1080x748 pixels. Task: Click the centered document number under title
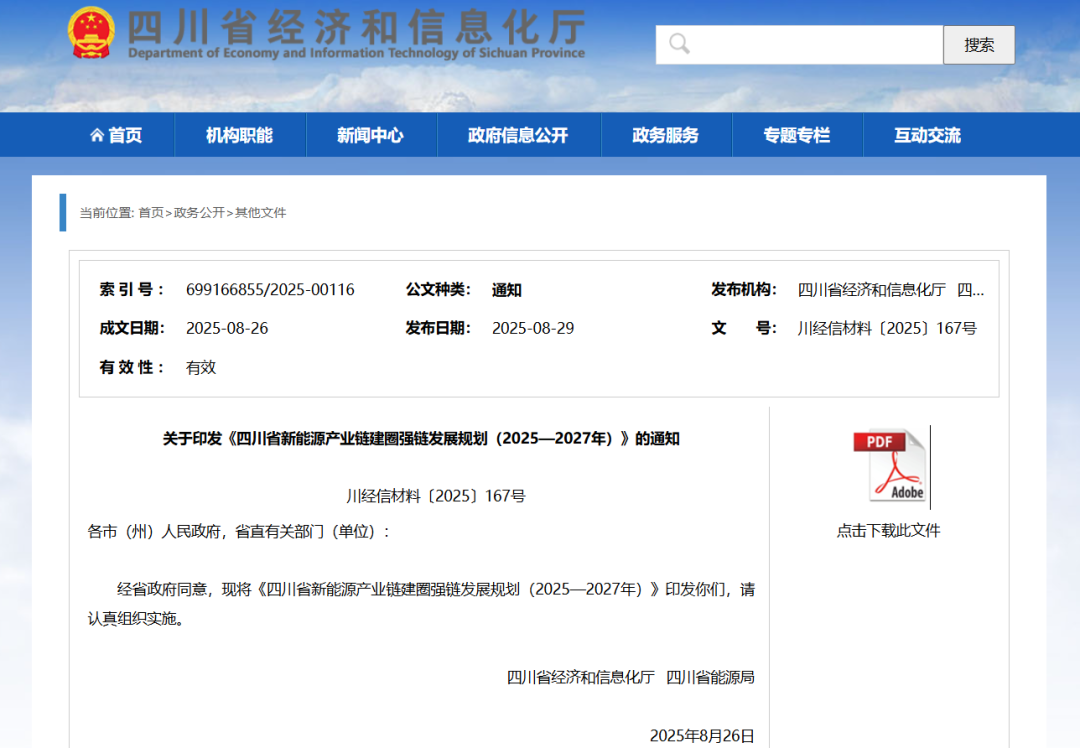click(x=435, y=496)
